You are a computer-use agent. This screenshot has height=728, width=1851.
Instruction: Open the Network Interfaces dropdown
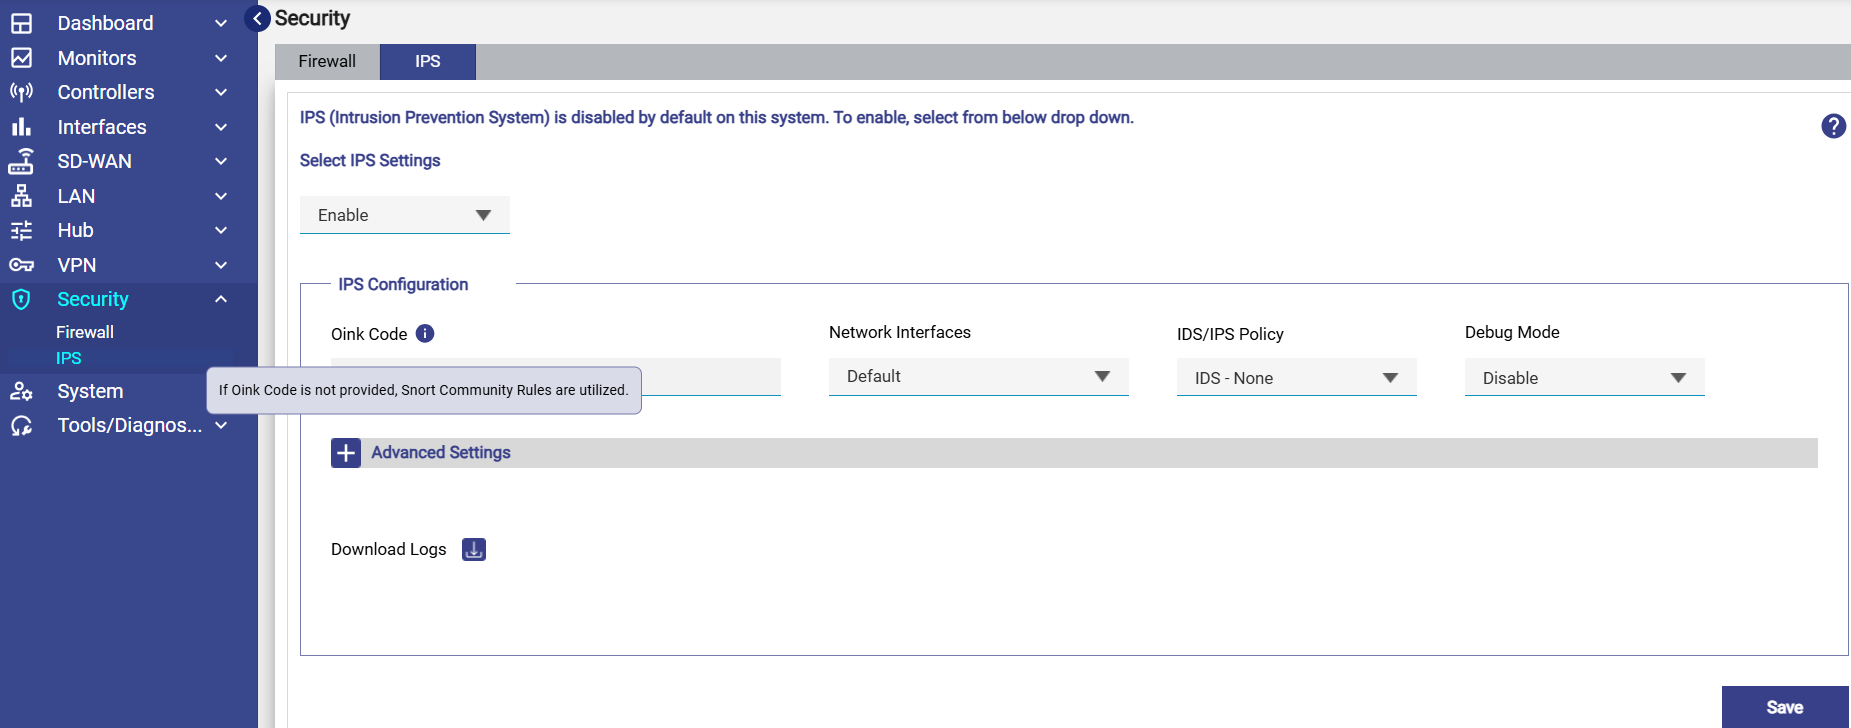978,377
